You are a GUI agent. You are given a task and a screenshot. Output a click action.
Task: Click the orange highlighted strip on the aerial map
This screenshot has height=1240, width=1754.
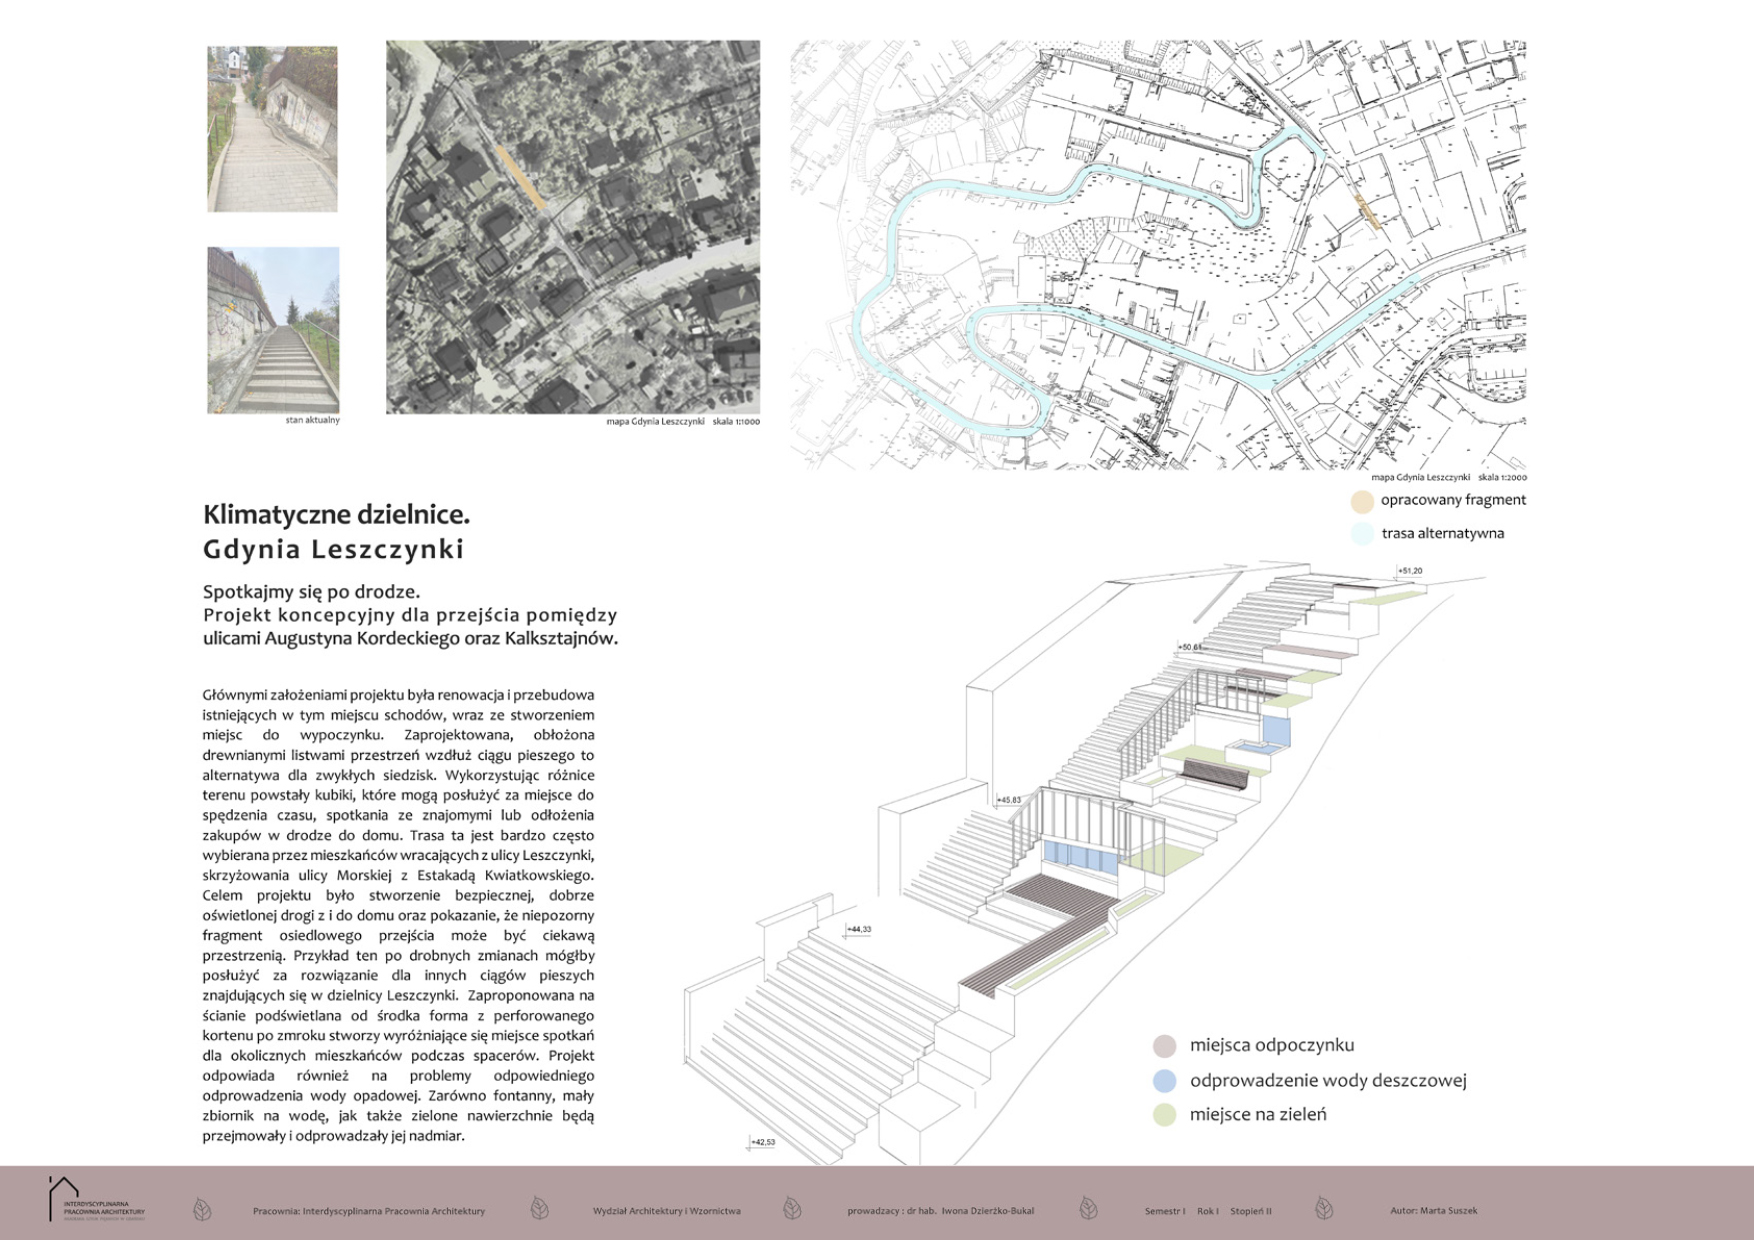(x=522, y=178)
